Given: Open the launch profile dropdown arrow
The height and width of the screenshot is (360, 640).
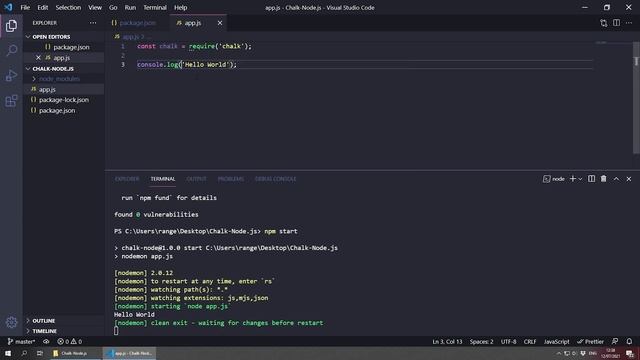Looking at the screenshot, I should pyautogui.click(x=580, y=179).
